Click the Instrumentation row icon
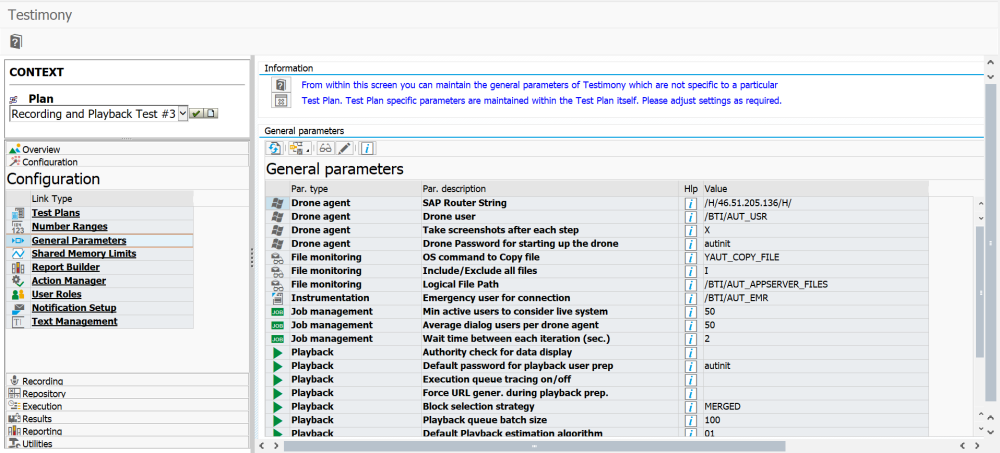The height and width of the screenshot is (453, 1000). pyautogui.click(x=277, y=298)
